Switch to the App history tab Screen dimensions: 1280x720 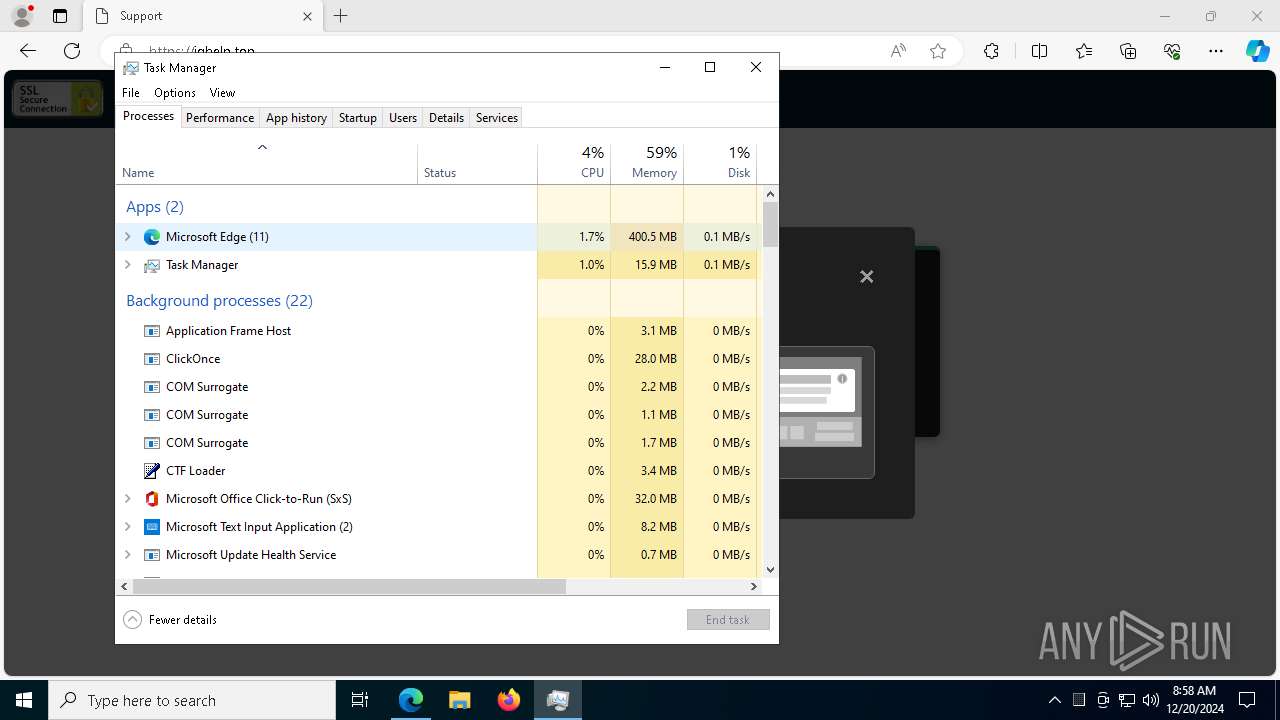tap(296, 118)
